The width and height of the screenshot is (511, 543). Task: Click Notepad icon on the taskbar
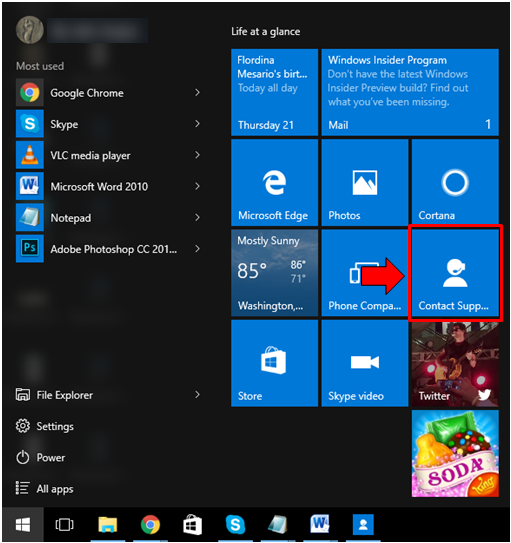click(278, 525)
